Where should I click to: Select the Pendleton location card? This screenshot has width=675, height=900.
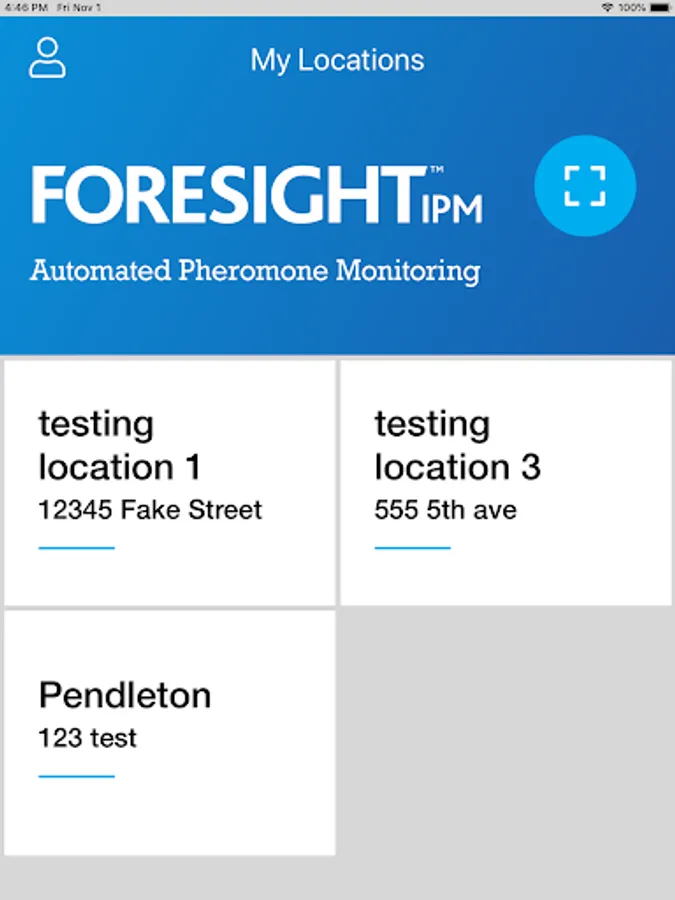pos(170,732)
